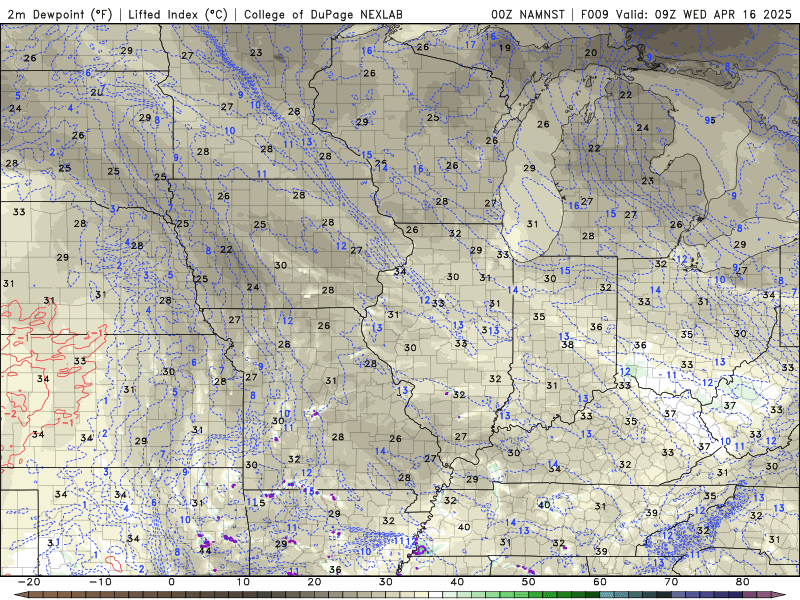Click the "50" tick on the color scale
Image resolution: width=800 pixels, height=600 pixels.
(529, 582)
